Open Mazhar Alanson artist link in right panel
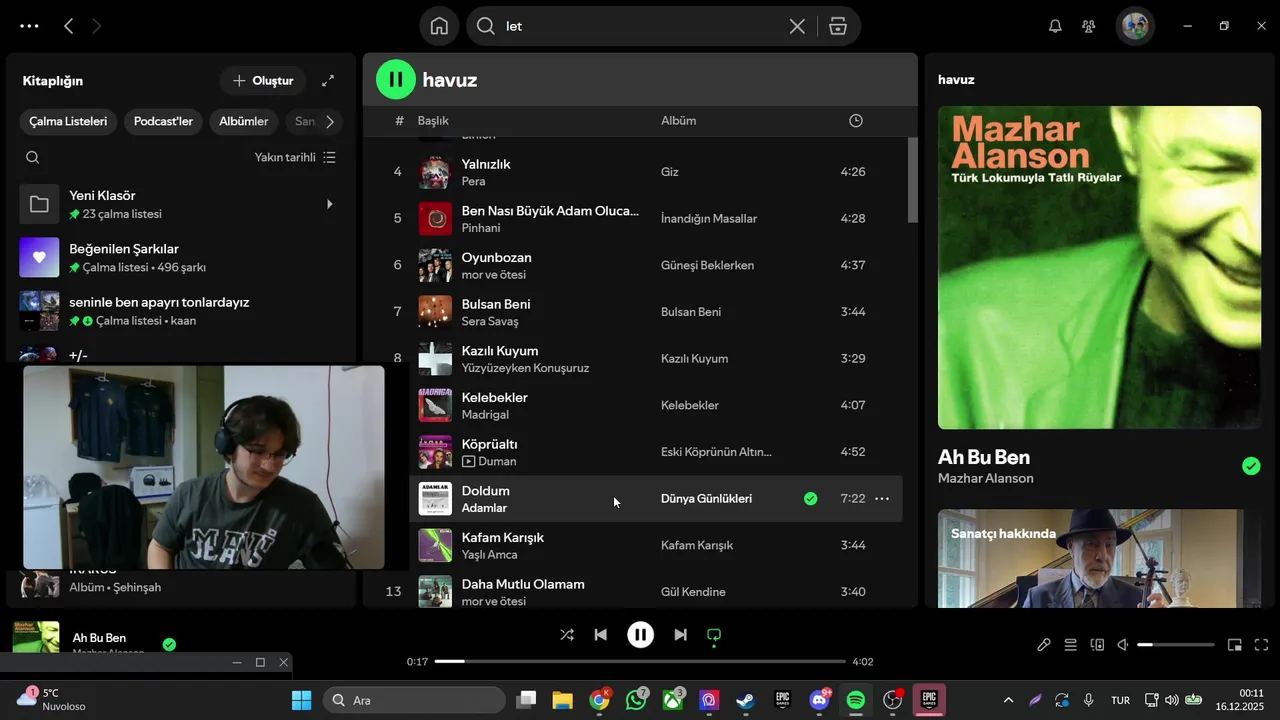Image resolution: width=1280 pixels, height=720 pixels. 985,479
